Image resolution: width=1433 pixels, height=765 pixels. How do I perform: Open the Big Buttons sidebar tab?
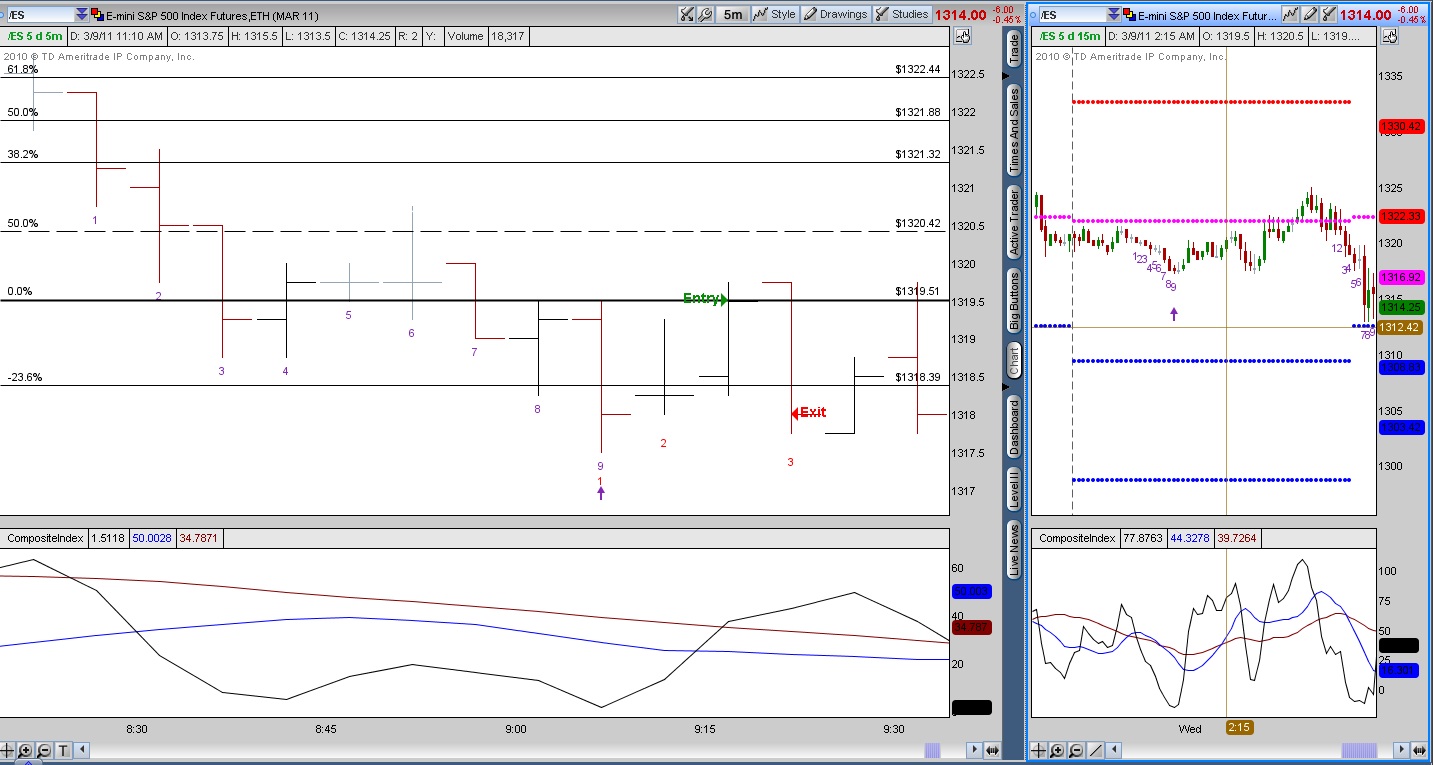(x=1013, y=302)
